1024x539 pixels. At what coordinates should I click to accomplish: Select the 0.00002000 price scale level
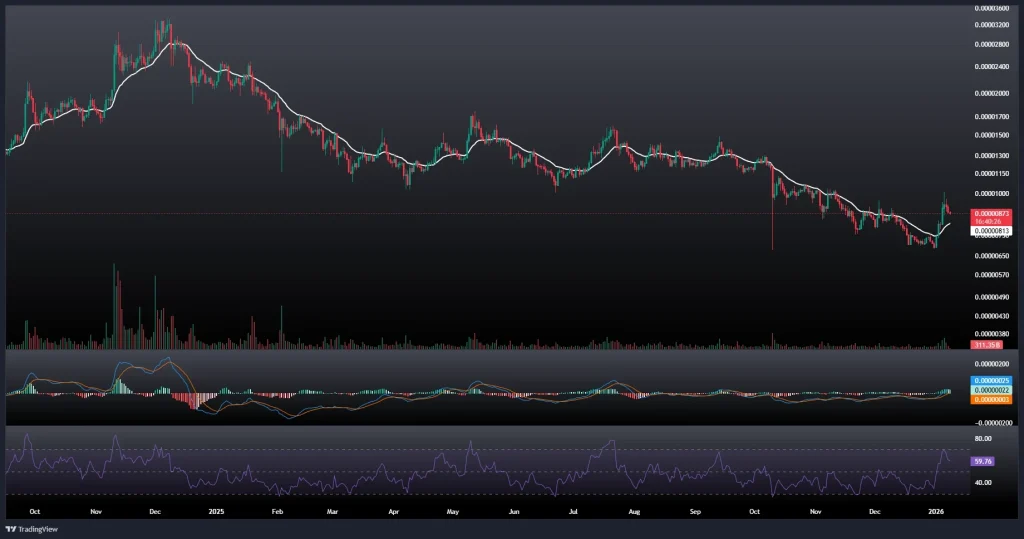(x=992, y=92)
